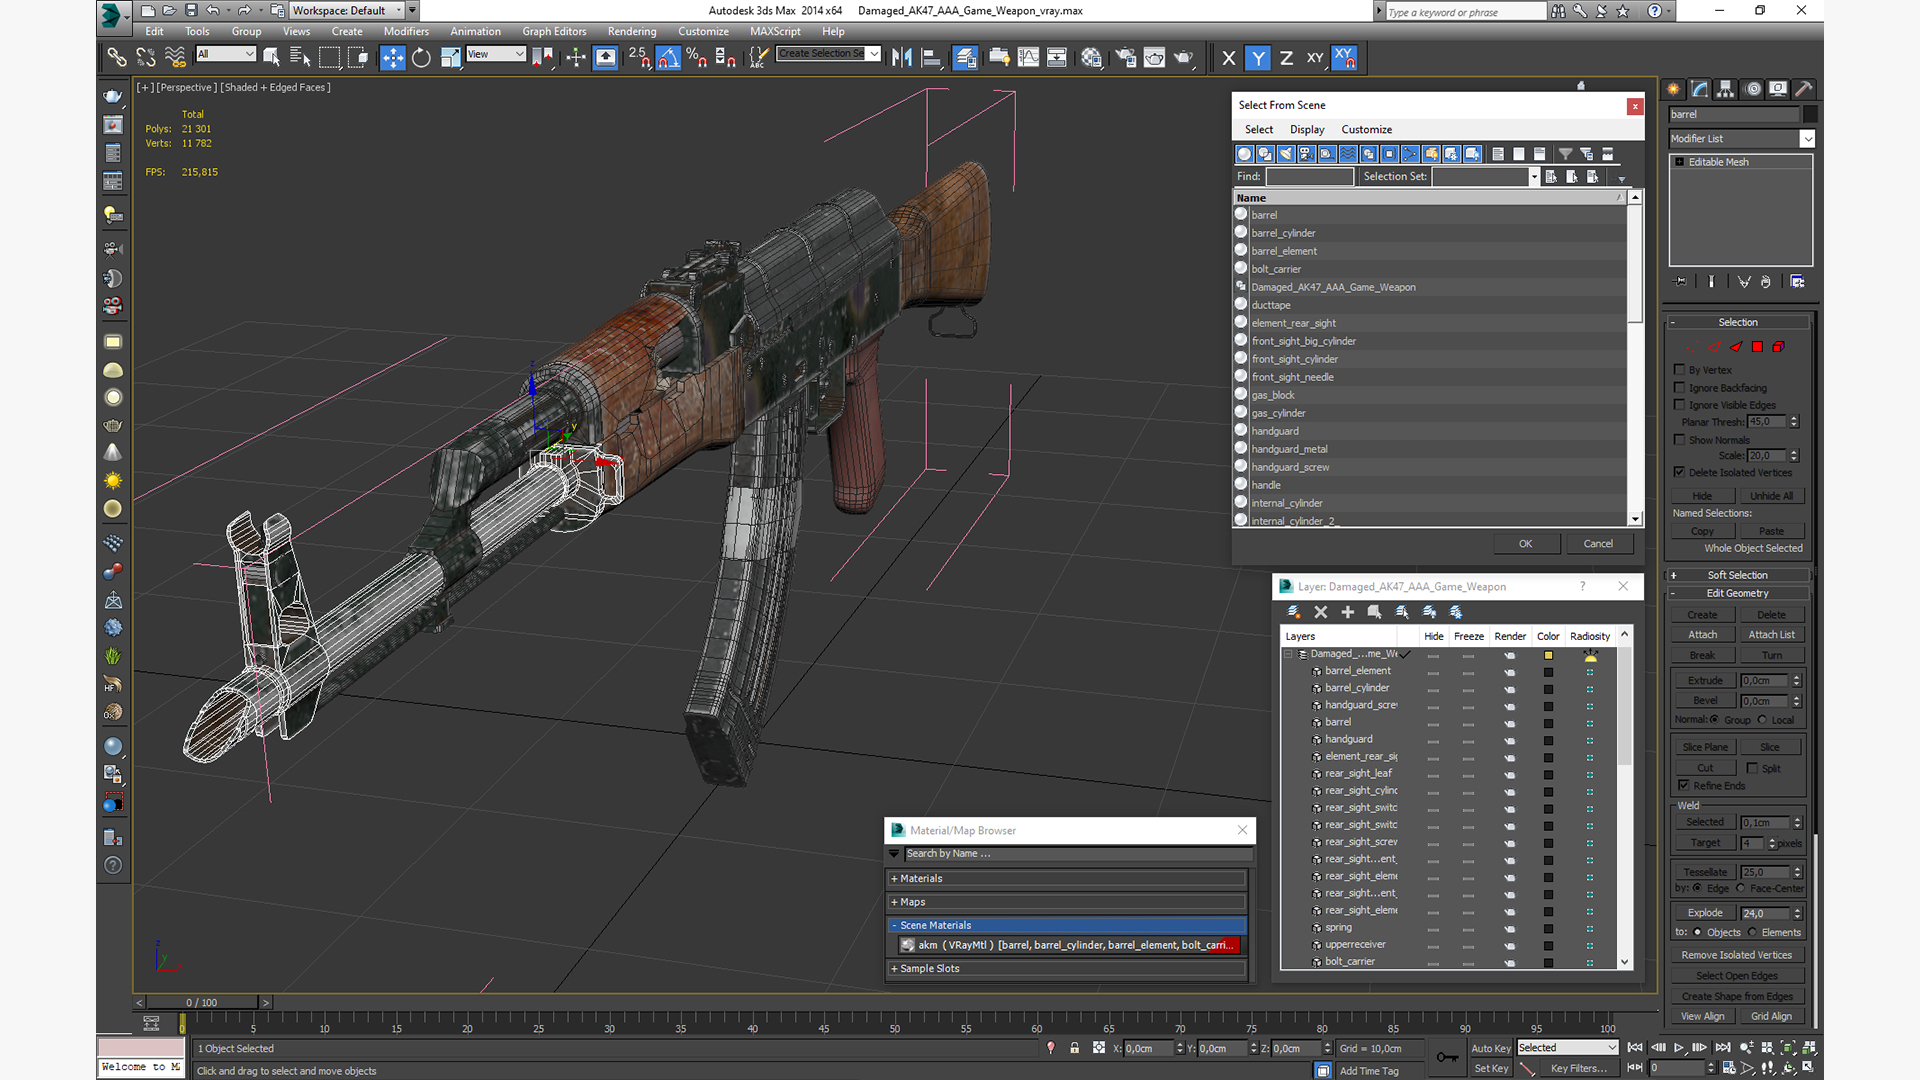Open the Create command panel tab
Screen dimensions: 1920x1080
(1673, 89)
